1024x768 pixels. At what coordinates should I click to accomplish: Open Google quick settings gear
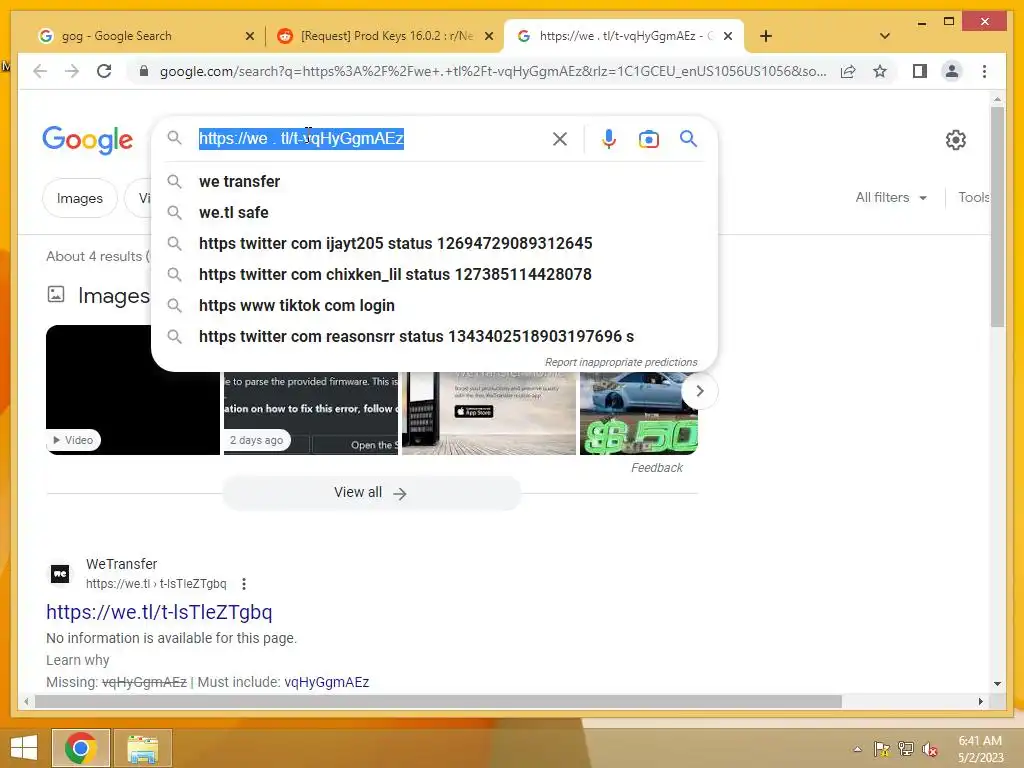(955, 140)
